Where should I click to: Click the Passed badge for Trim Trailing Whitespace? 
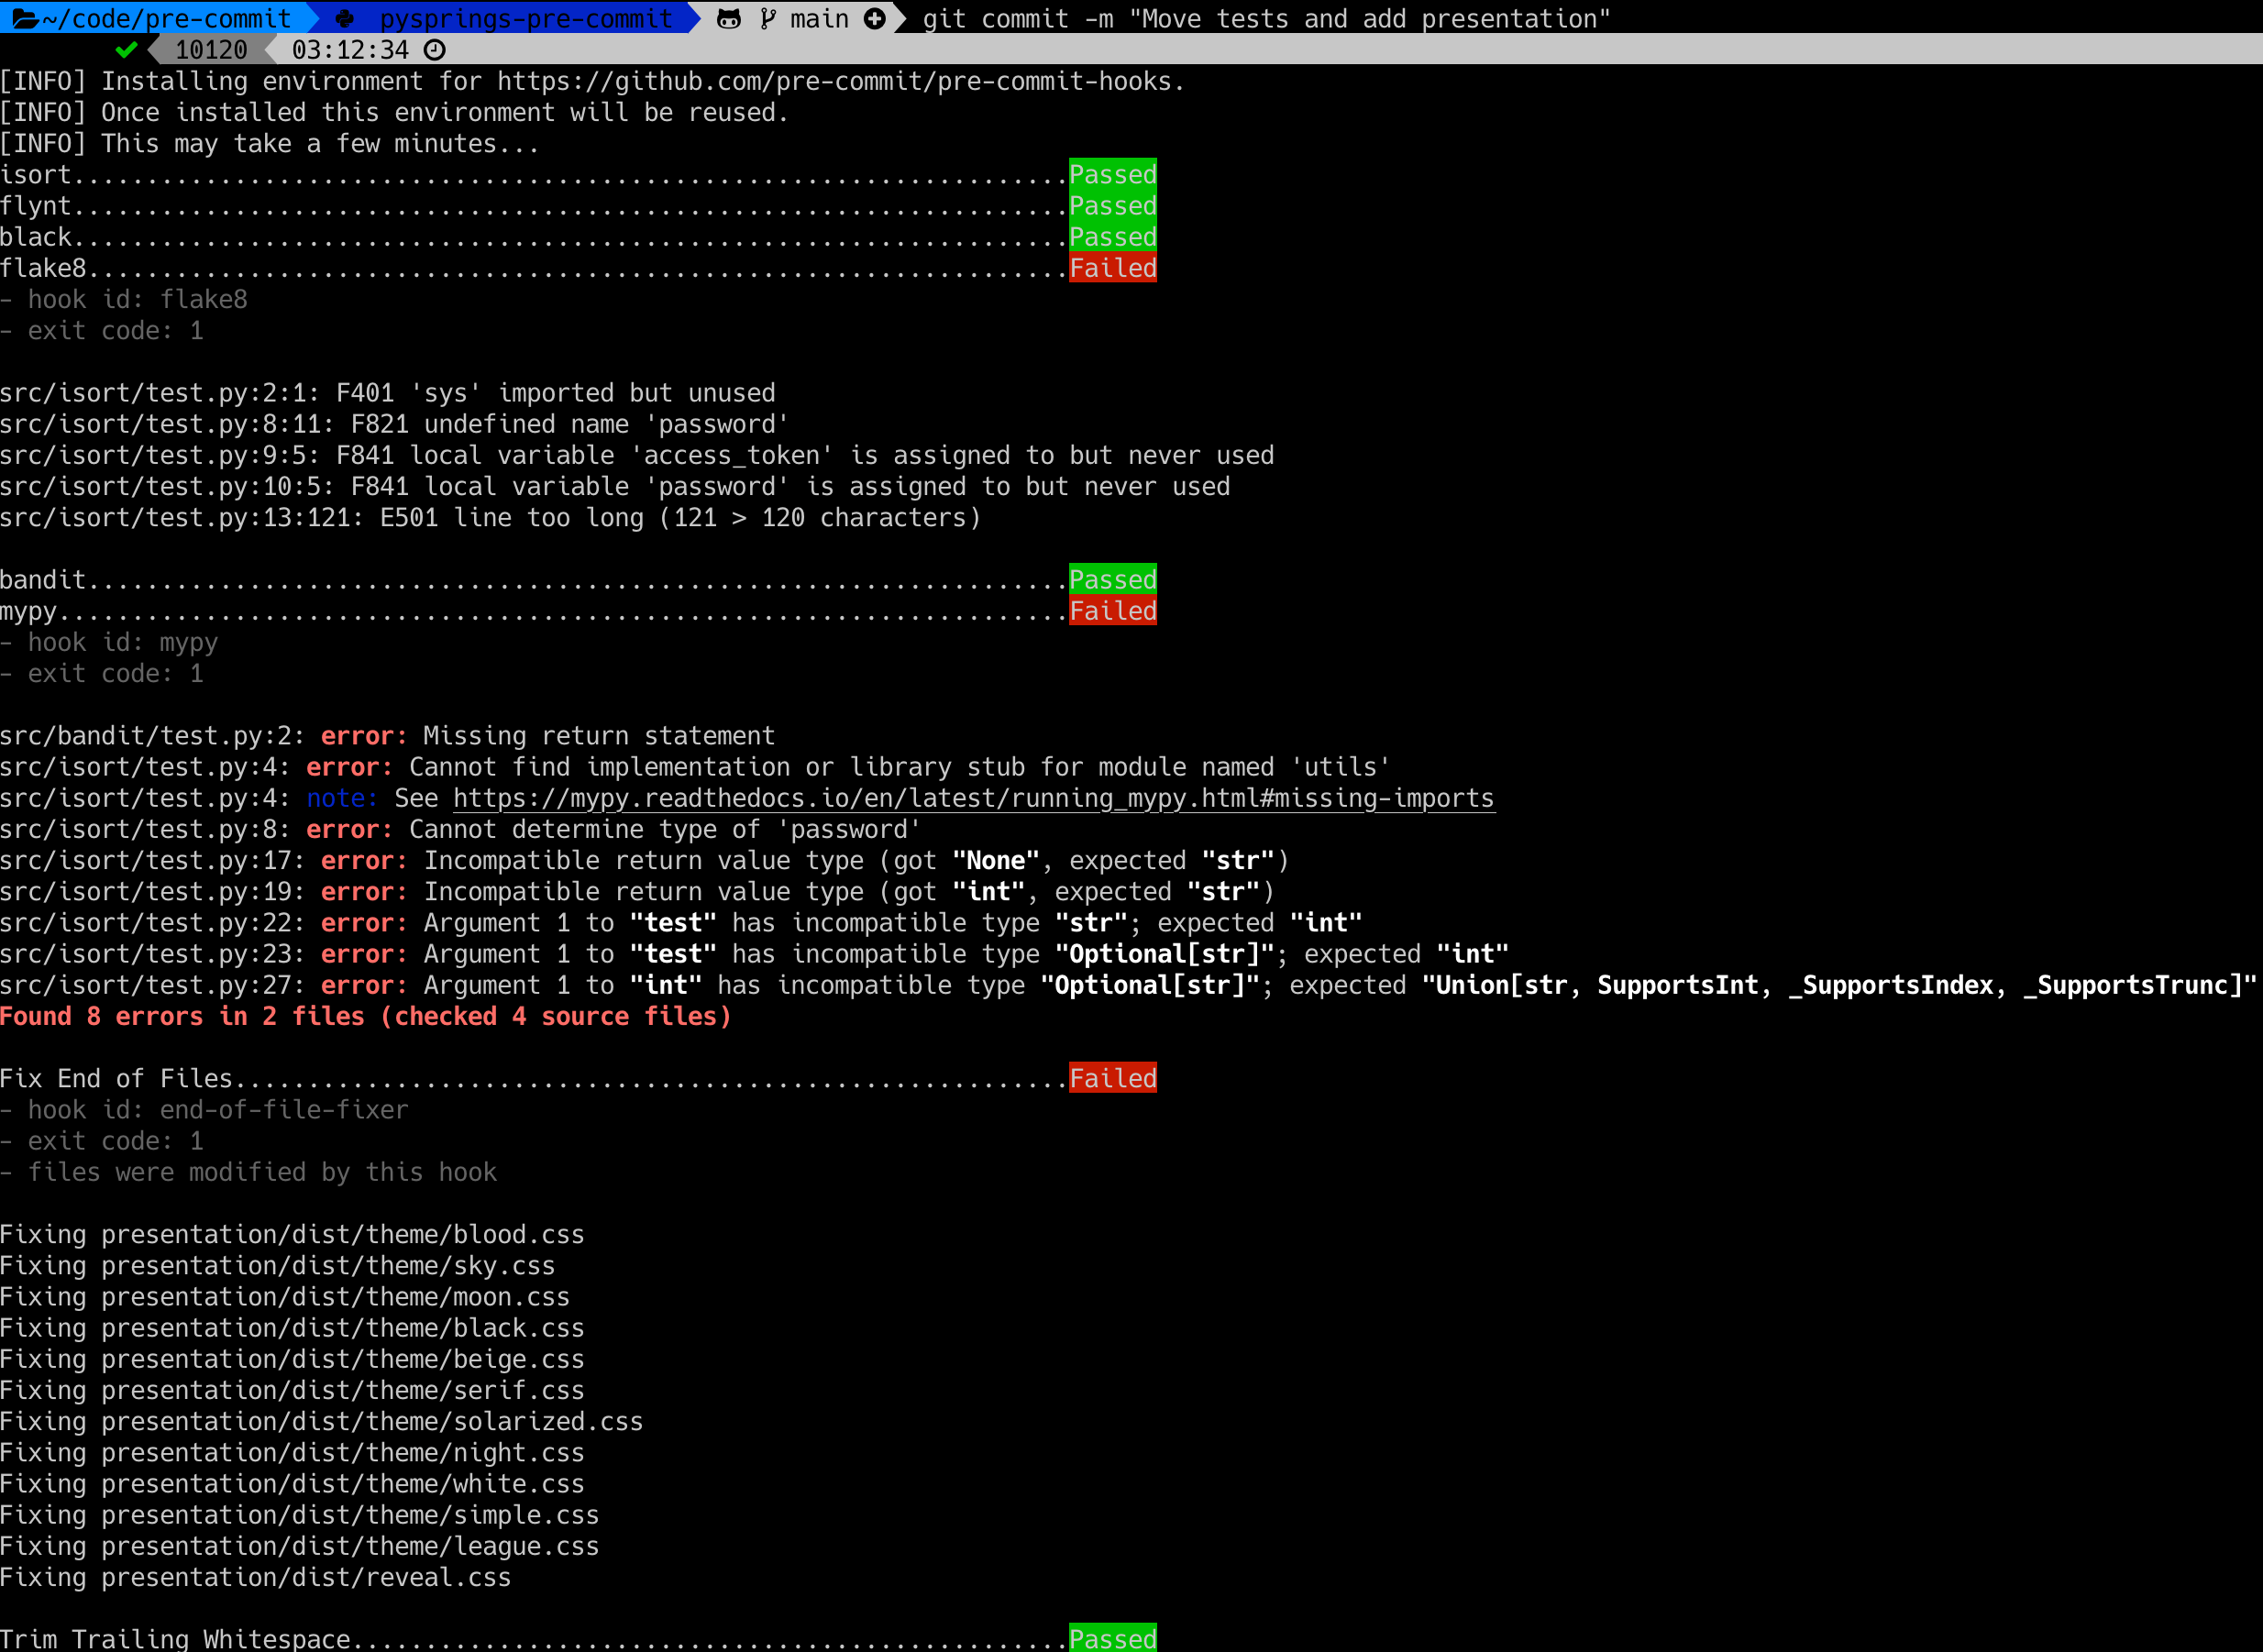click(1113, 1637)
